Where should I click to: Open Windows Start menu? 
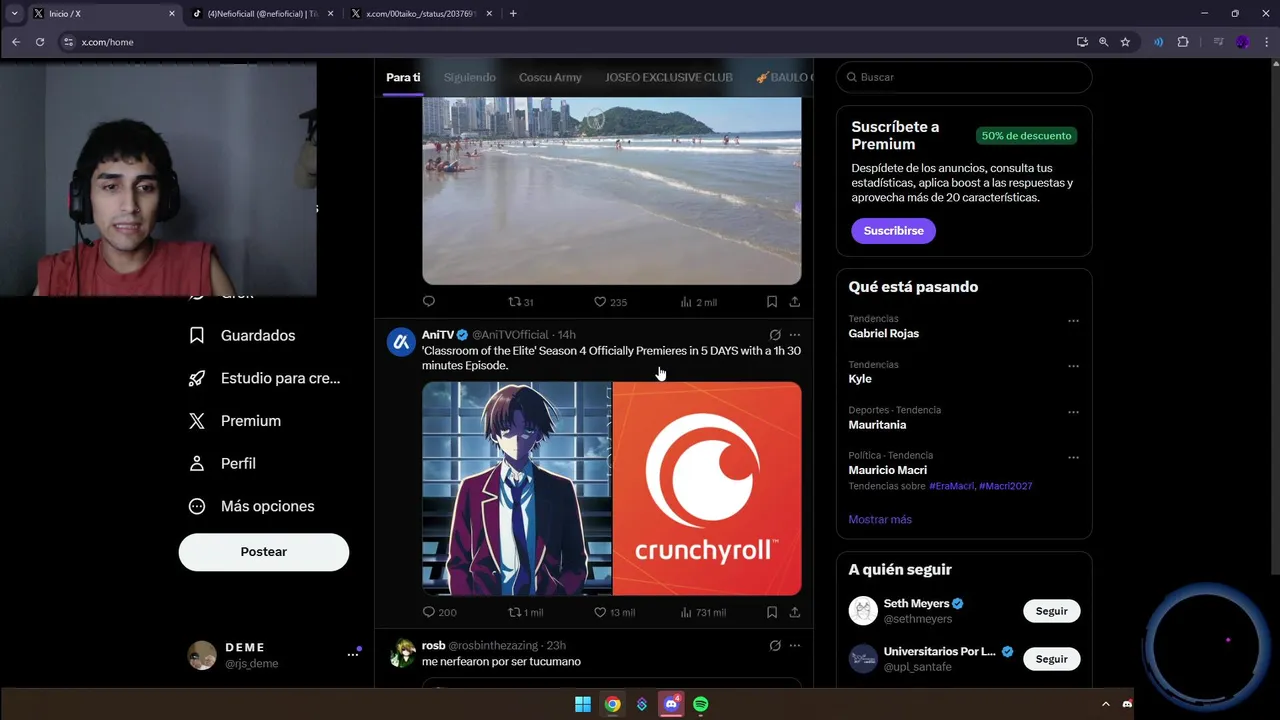(583, 704)
